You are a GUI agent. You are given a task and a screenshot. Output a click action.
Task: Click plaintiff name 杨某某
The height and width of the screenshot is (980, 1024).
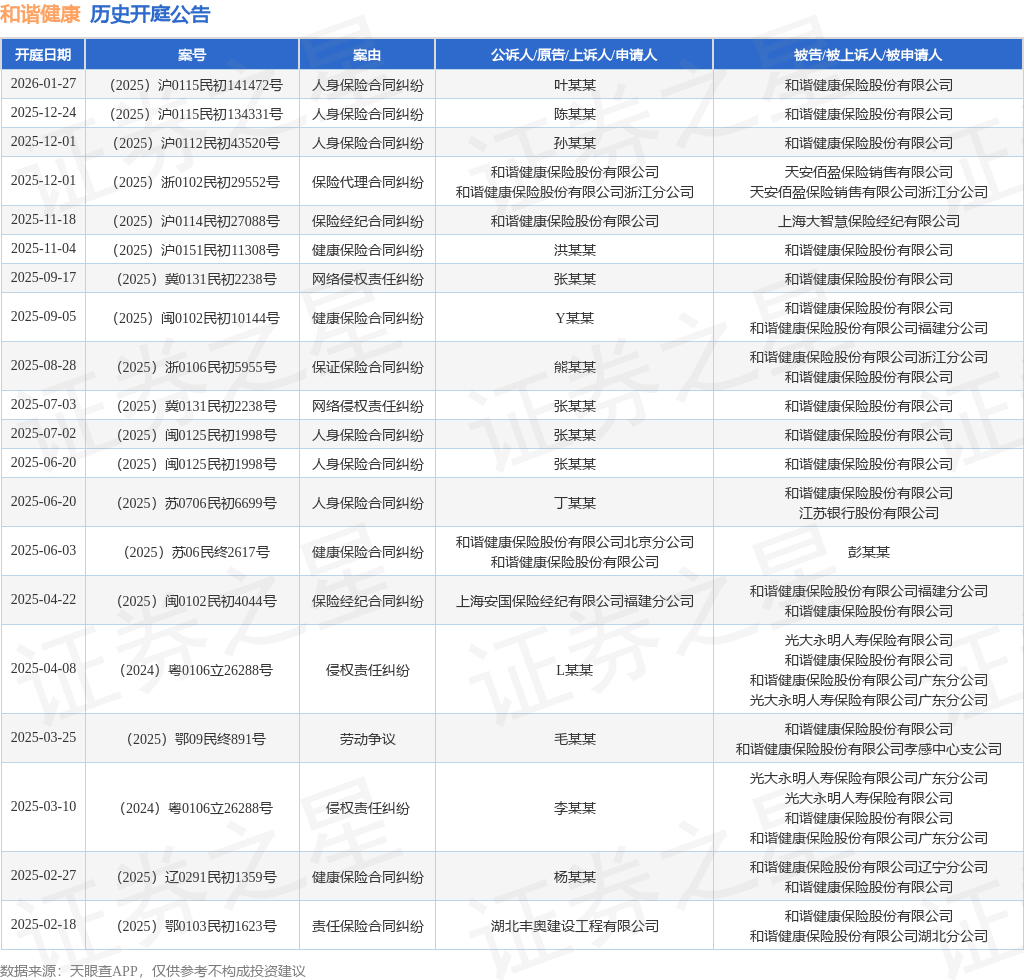[575, 877]
